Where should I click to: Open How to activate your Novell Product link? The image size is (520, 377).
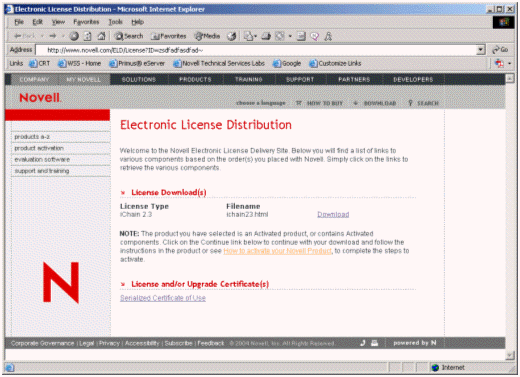(x=277, y=251)
